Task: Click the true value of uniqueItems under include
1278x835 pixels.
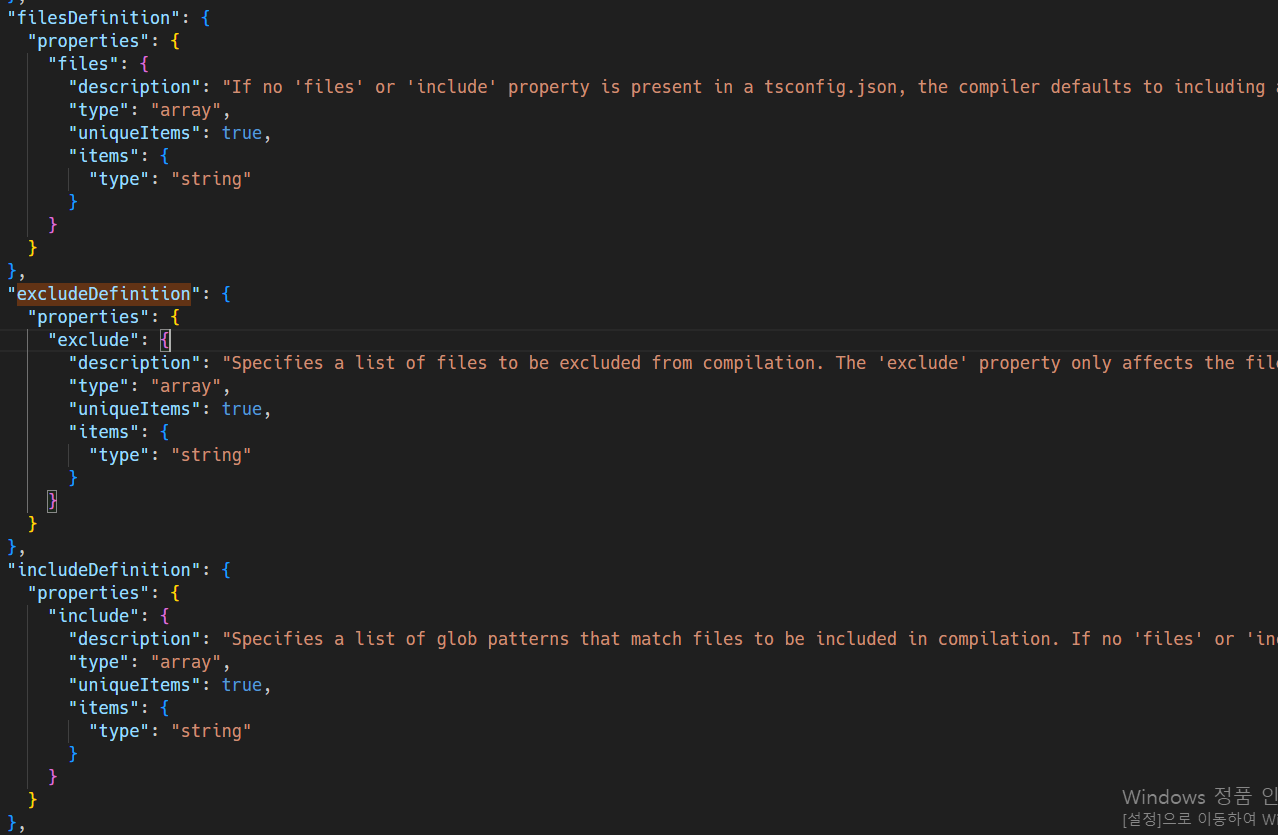Action: point(242,685)
